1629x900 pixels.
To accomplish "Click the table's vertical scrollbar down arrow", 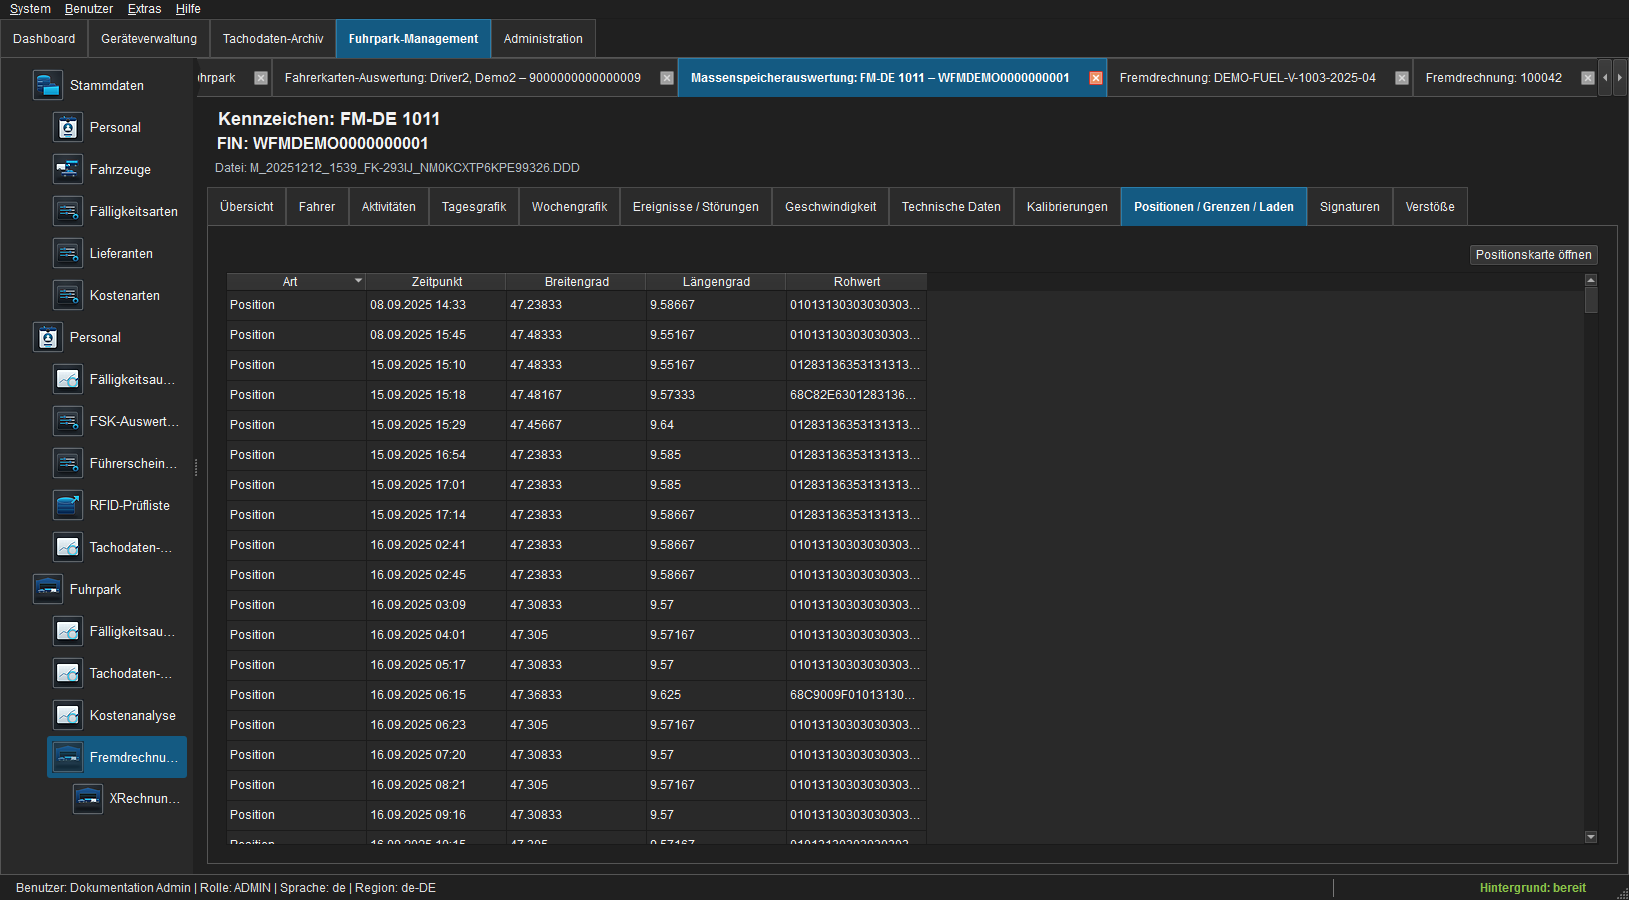I will (x=1591, y=837).
